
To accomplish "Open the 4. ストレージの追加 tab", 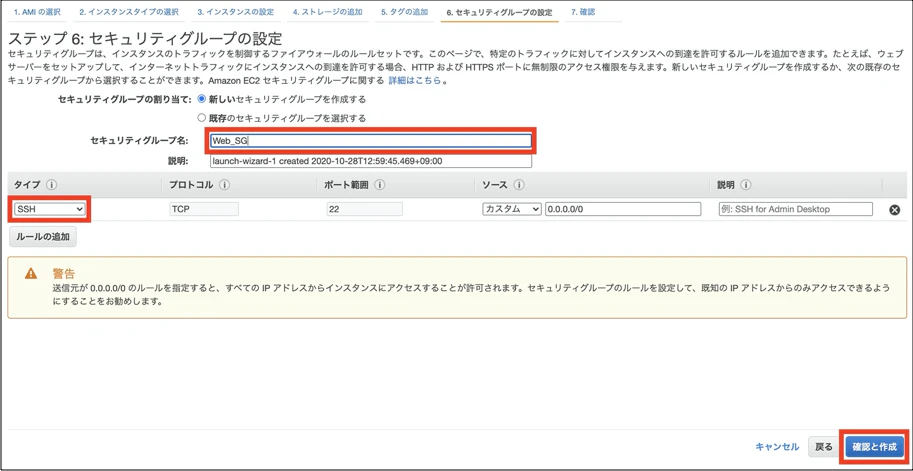I will pyautogui.click(x=327, y=12).
